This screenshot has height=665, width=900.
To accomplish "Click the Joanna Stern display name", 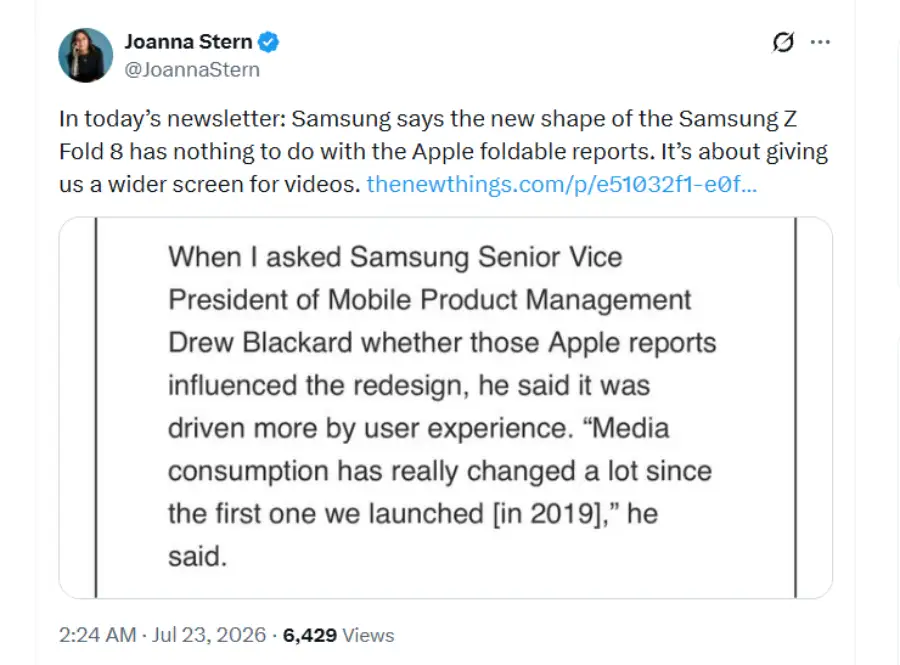I will click(188, 42).
